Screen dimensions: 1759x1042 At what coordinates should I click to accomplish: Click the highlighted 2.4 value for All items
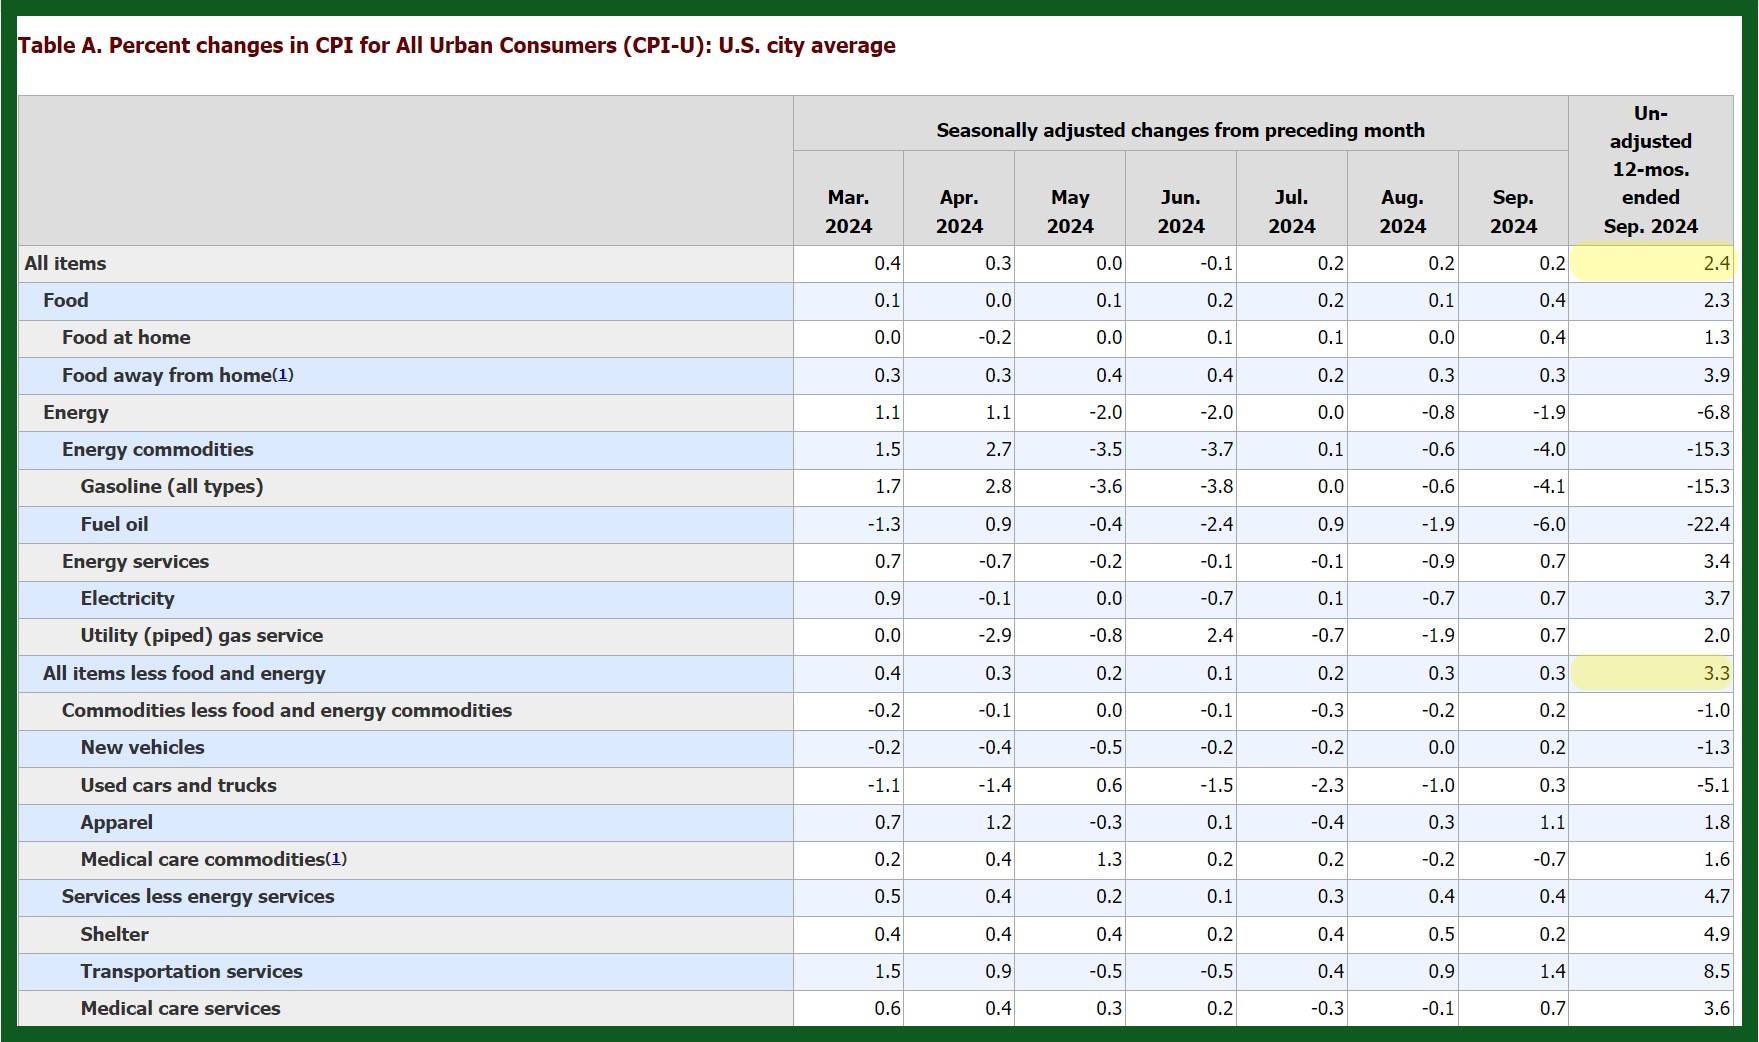[x=1716, y=263]
